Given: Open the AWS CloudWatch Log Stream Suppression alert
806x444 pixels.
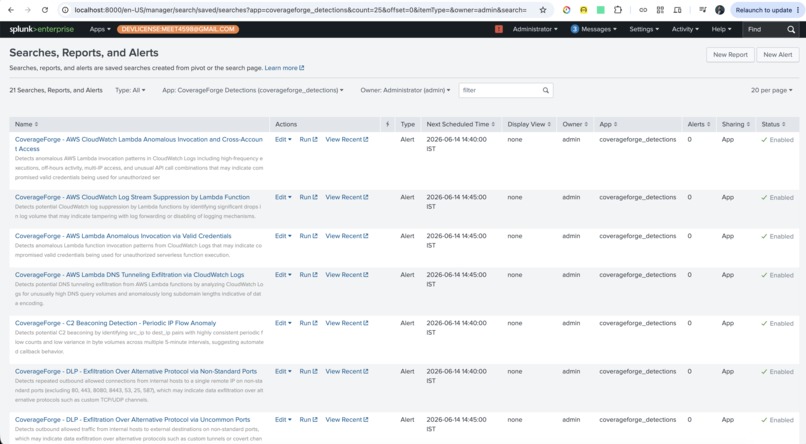Looking at the screenshot, I should click(x=132, y=197).
